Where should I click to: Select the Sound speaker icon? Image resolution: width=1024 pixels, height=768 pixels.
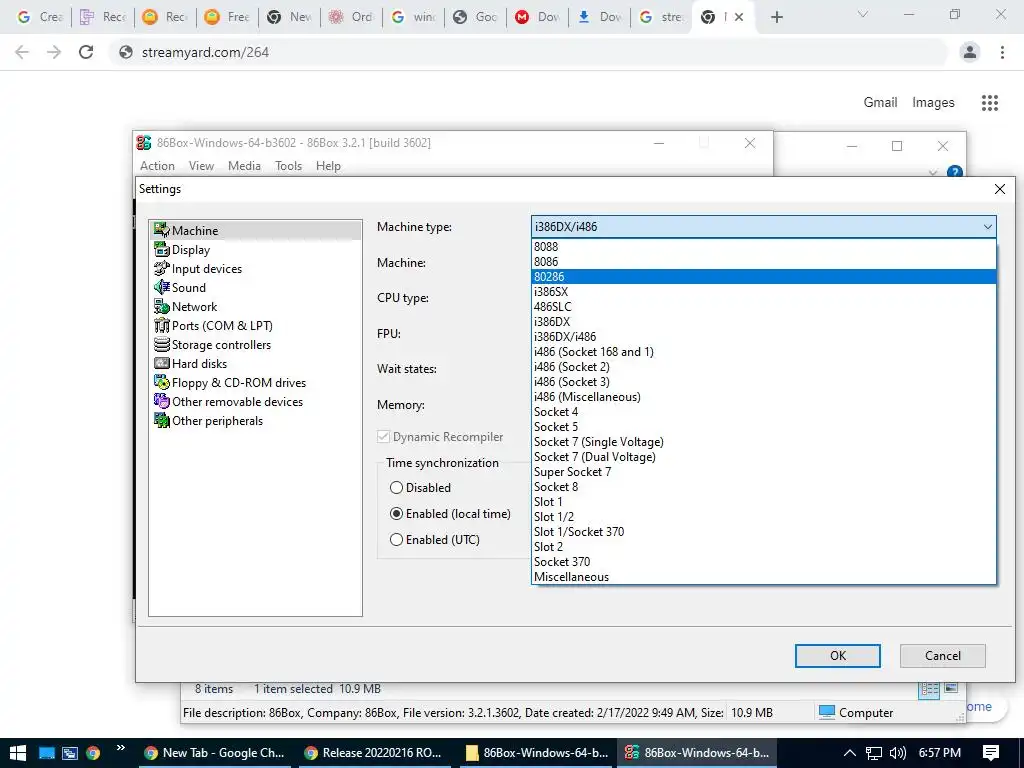(161, 287)
